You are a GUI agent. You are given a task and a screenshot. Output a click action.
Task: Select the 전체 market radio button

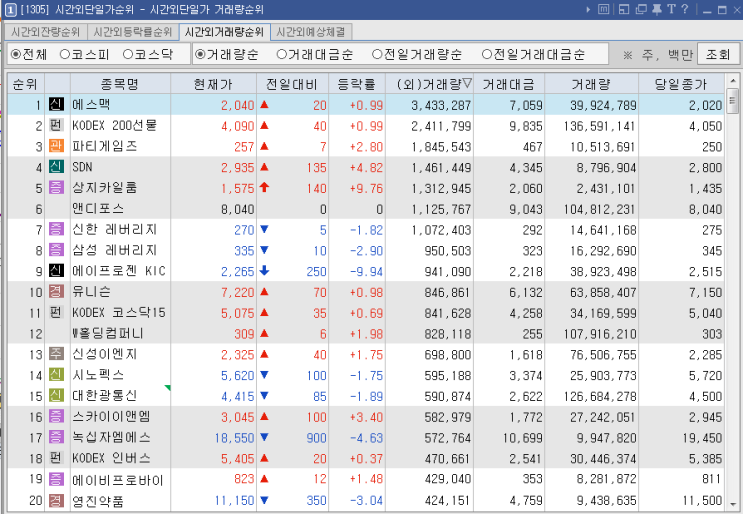coord(16,54)
